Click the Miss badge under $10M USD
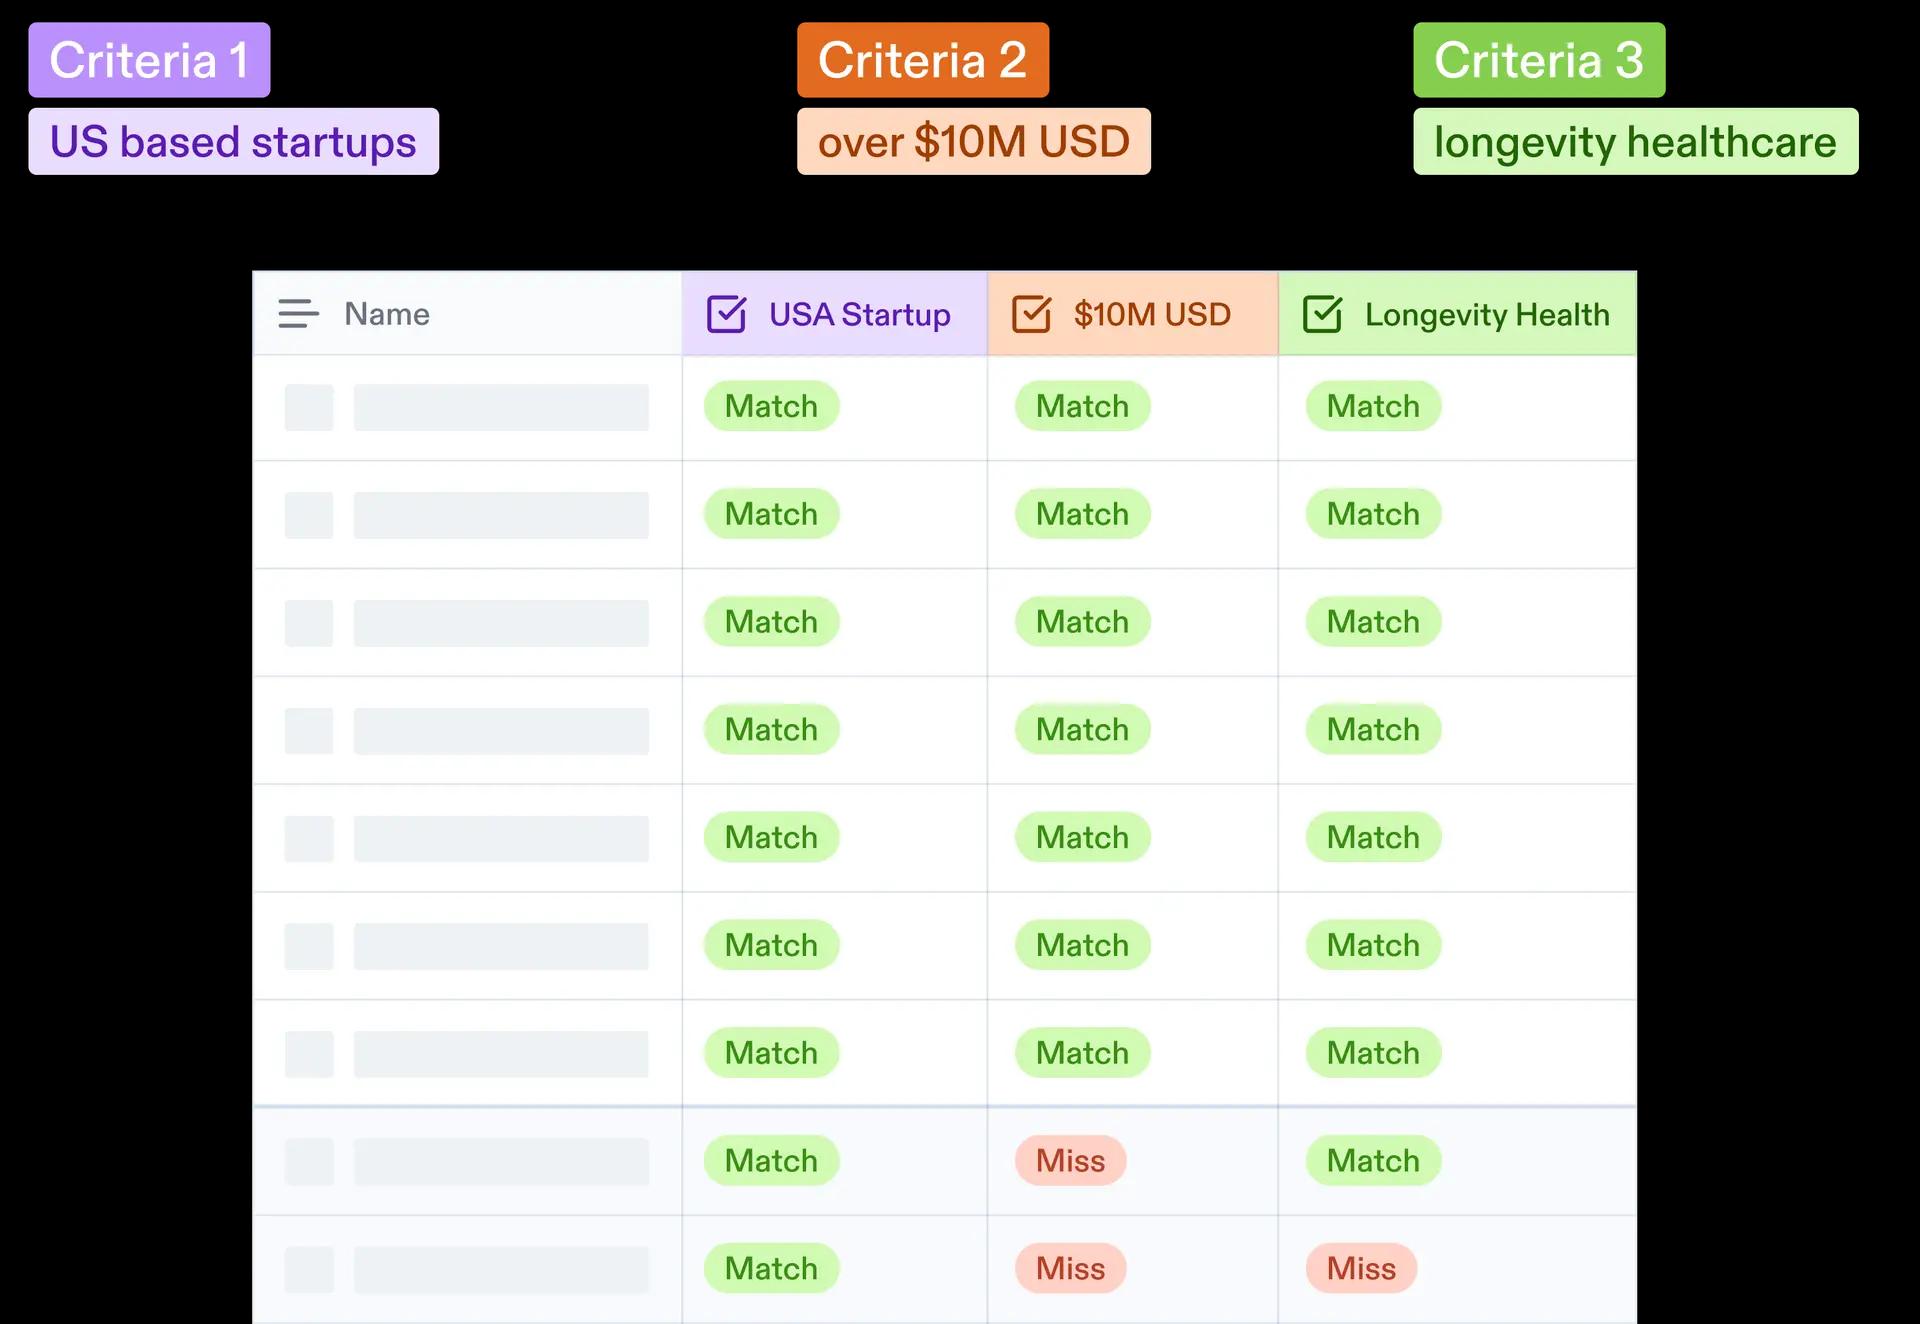 click(1070, 1160)
